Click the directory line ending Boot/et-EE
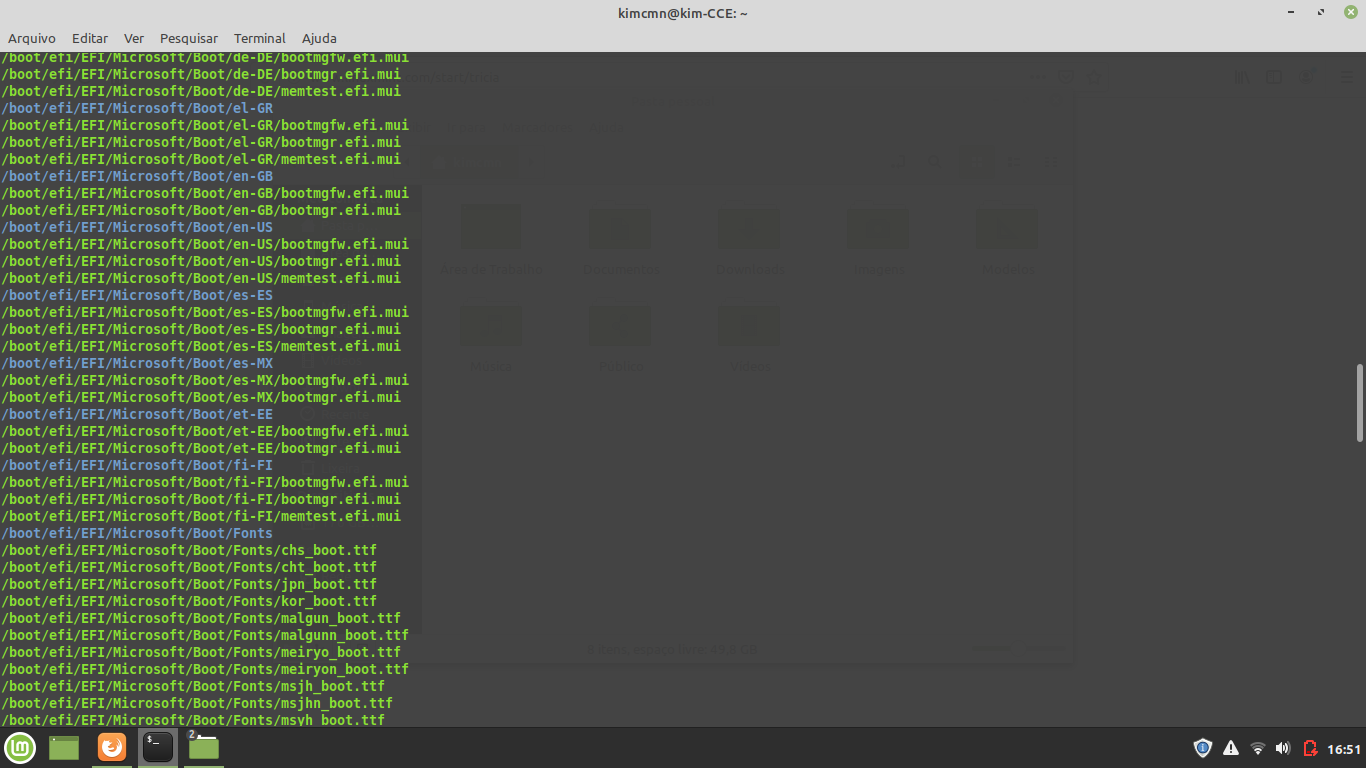The image size is (1366, 768). (x=137, y=414)
